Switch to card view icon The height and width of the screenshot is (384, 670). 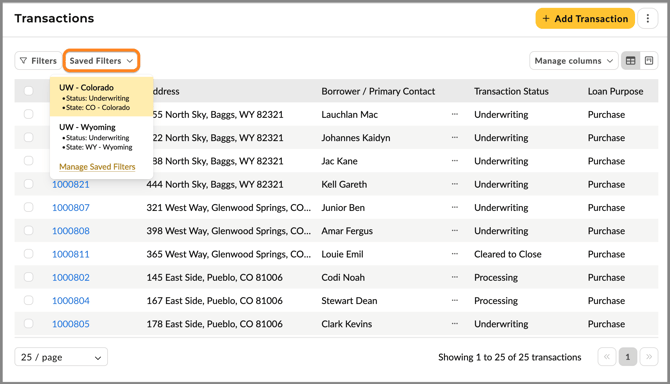click(649, 61)
